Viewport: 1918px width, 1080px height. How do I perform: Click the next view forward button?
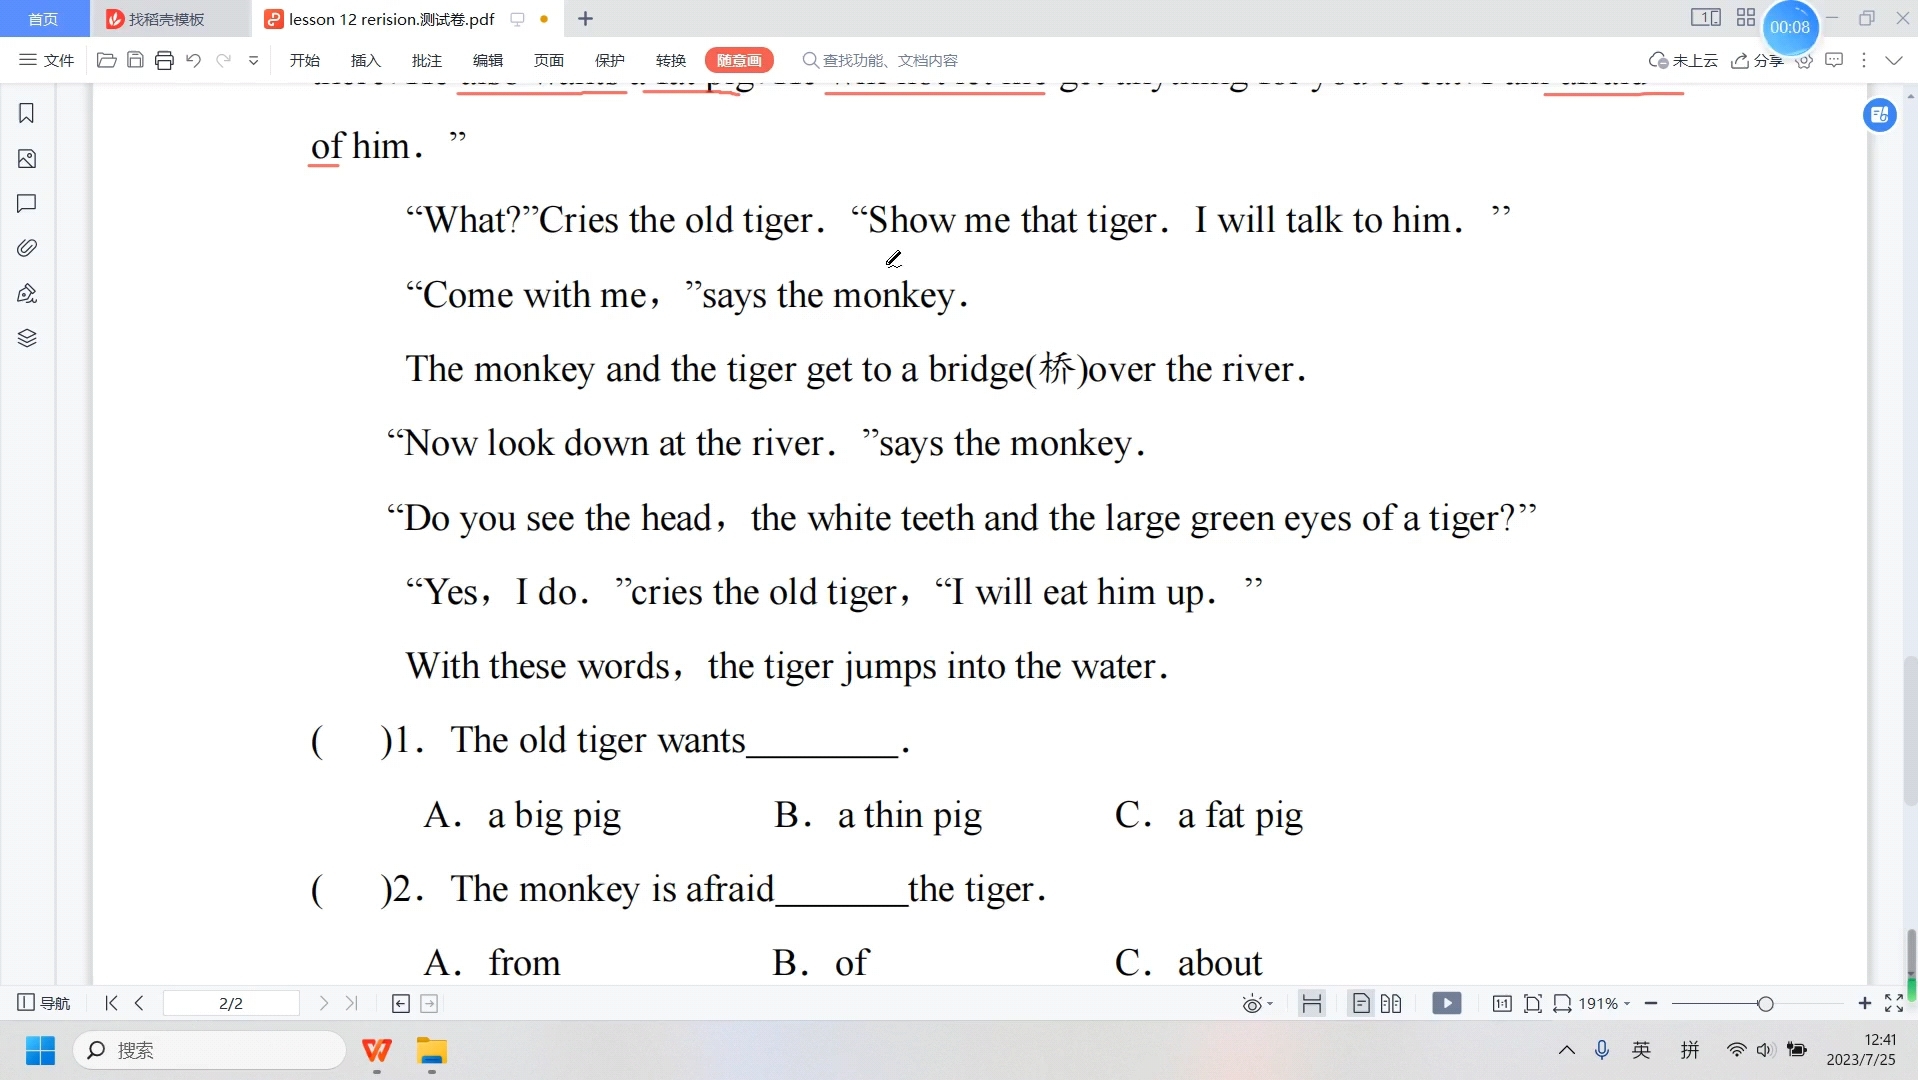(430, 1004)
